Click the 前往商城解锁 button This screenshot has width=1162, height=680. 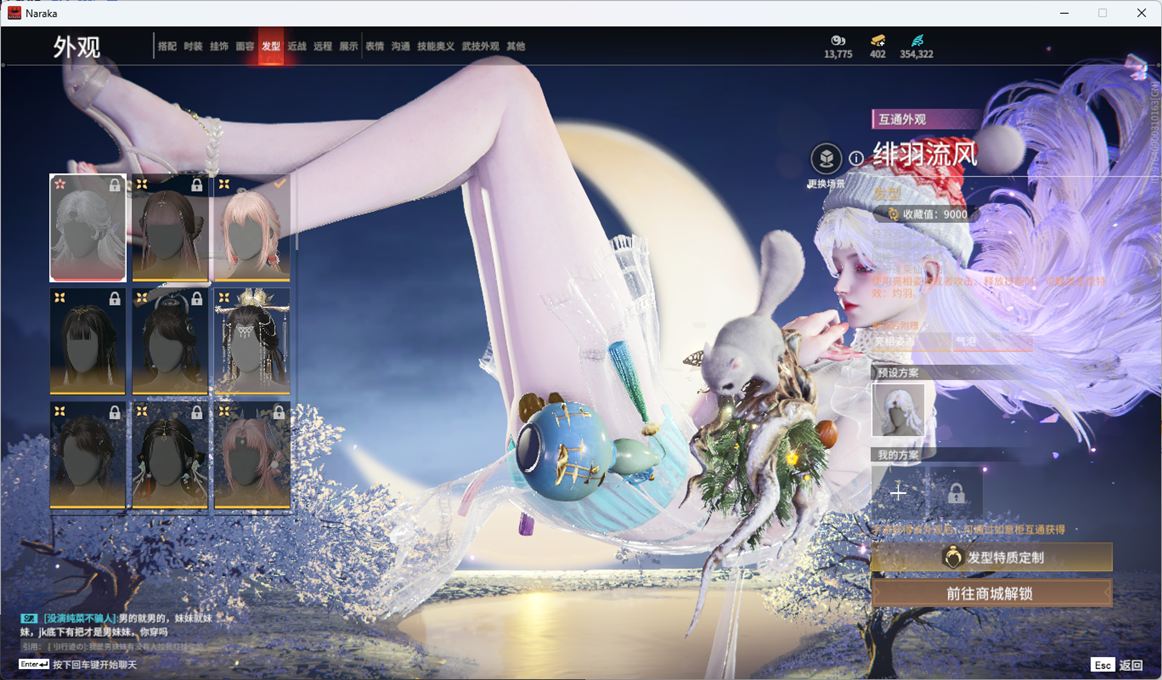coord(991,593)
